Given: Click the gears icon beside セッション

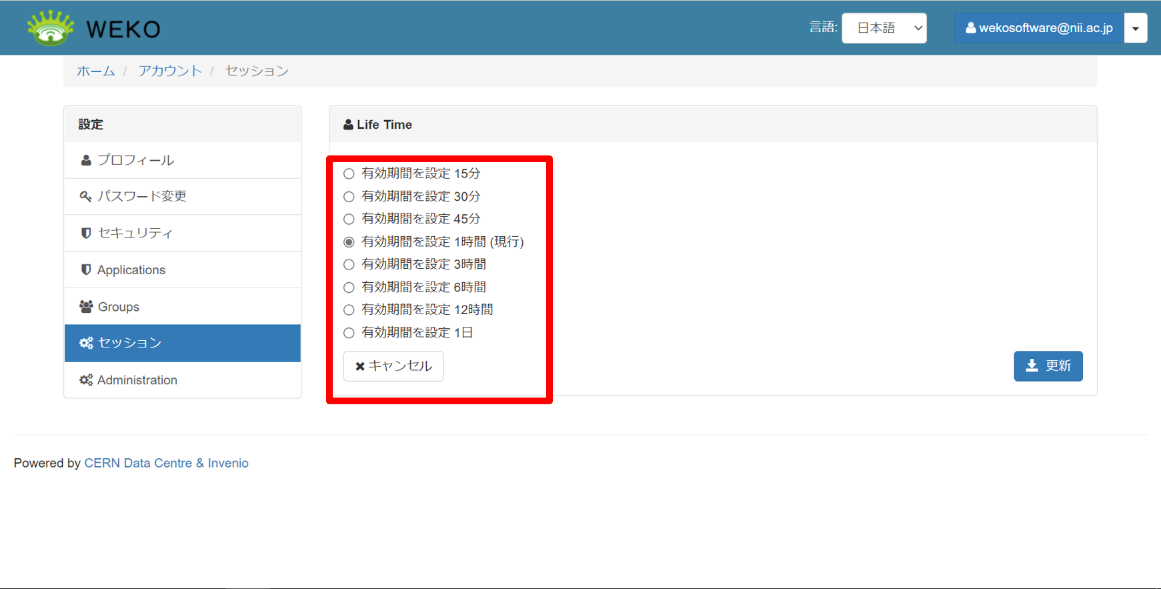Looking at the screenshot, I should click(86, 343).
